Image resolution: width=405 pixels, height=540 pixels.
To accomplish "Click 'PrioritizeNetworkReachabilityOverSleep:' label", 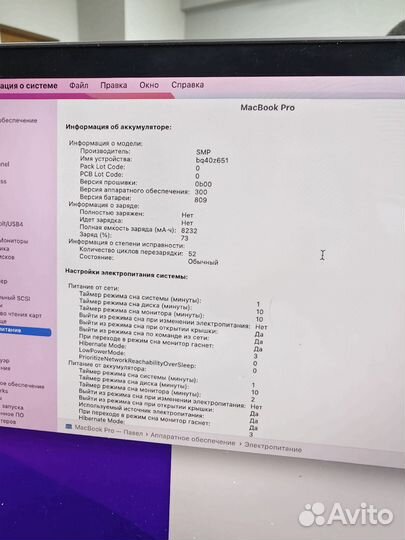I will [x=137, y=361].
